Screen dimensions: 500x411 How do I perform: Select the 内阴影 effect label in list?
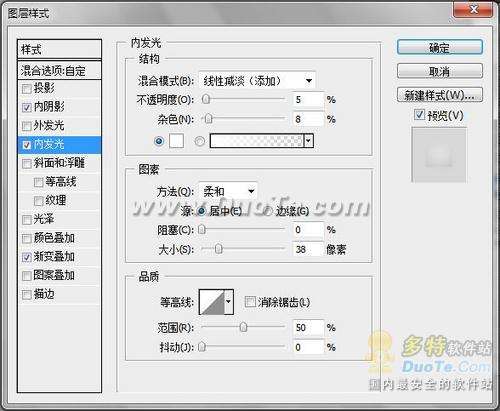[49, 107]
